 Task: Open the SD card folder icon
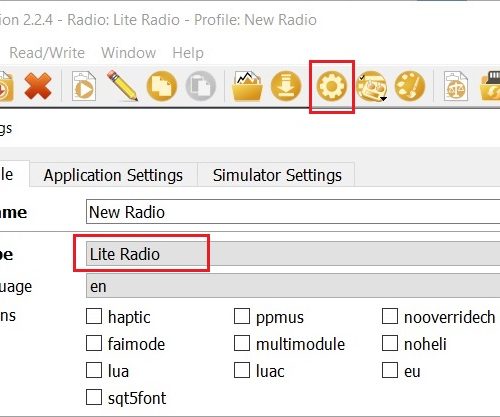[x=247, y=86]
